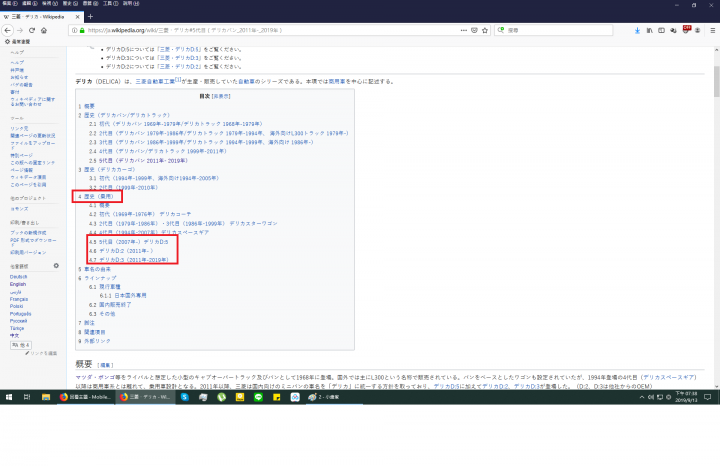Switch to the Deutsch language version

click(x=18, y=277)
